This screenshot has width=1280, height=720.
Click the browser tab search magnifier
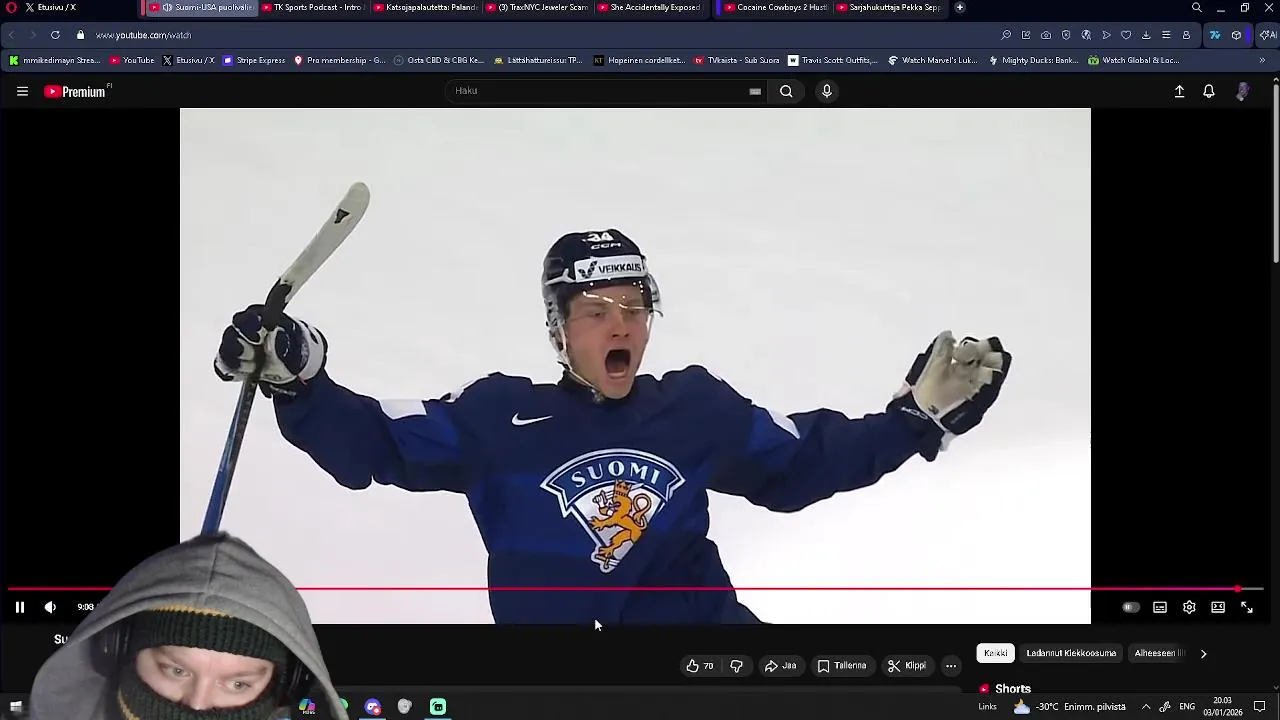[1197, 7]
